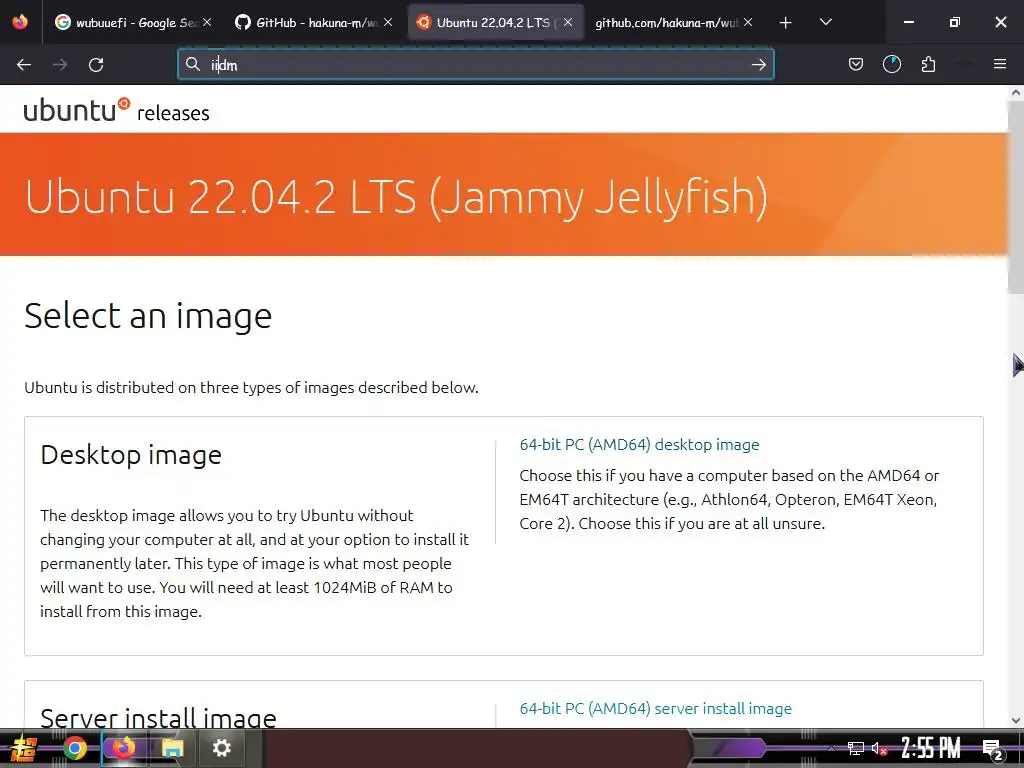Open File Explorer from the taskbar
The height and width of the screenshot is (768, 1024).
point(172,748)
